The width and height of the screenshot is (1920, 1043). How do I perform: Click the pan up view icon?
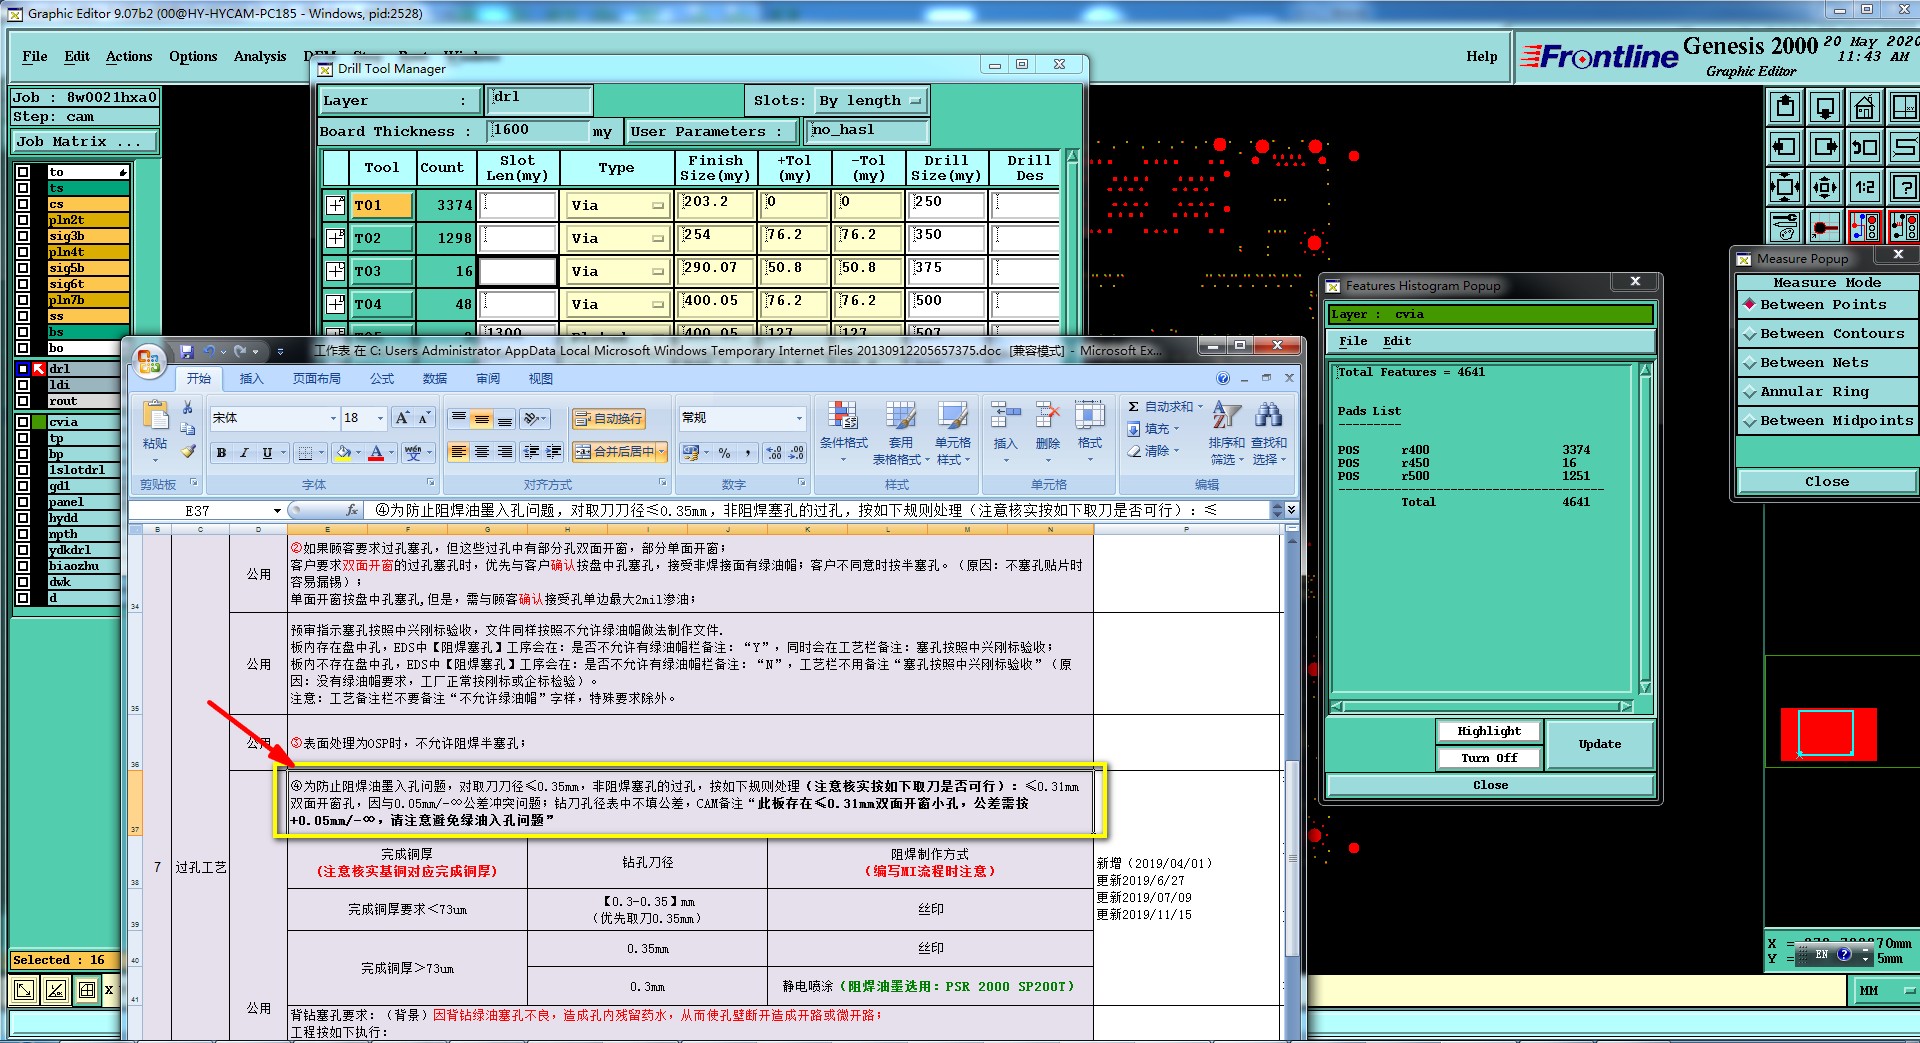[x=1785, y=107]
